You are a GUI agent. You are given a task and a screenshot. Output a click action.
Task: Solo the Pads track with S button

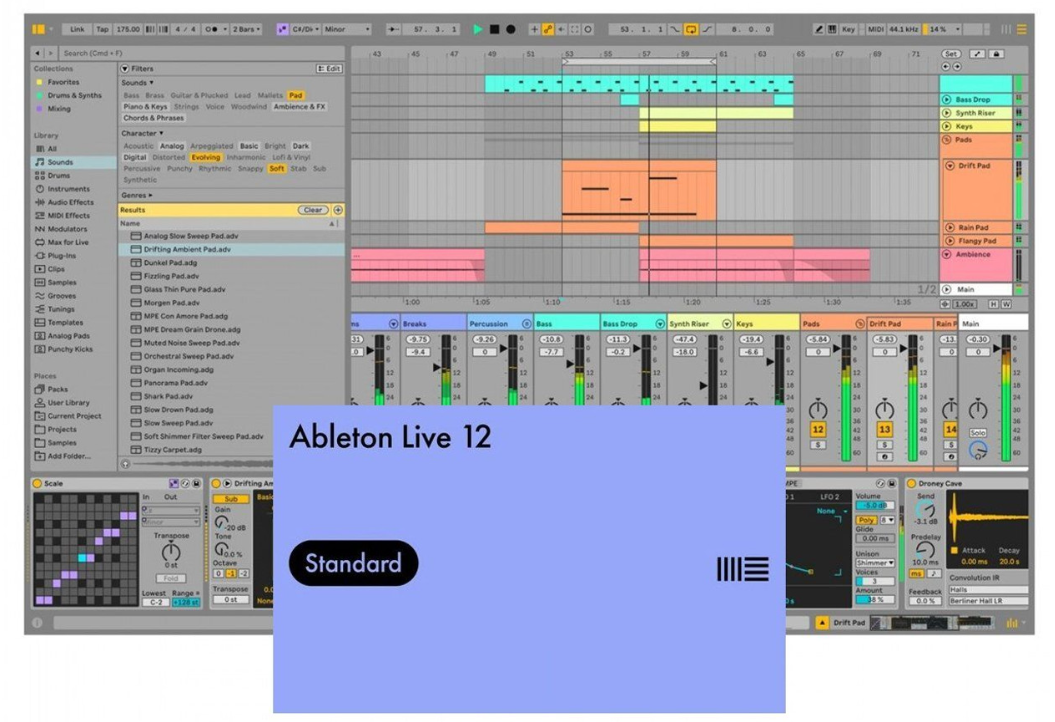(x=817, y=445)
